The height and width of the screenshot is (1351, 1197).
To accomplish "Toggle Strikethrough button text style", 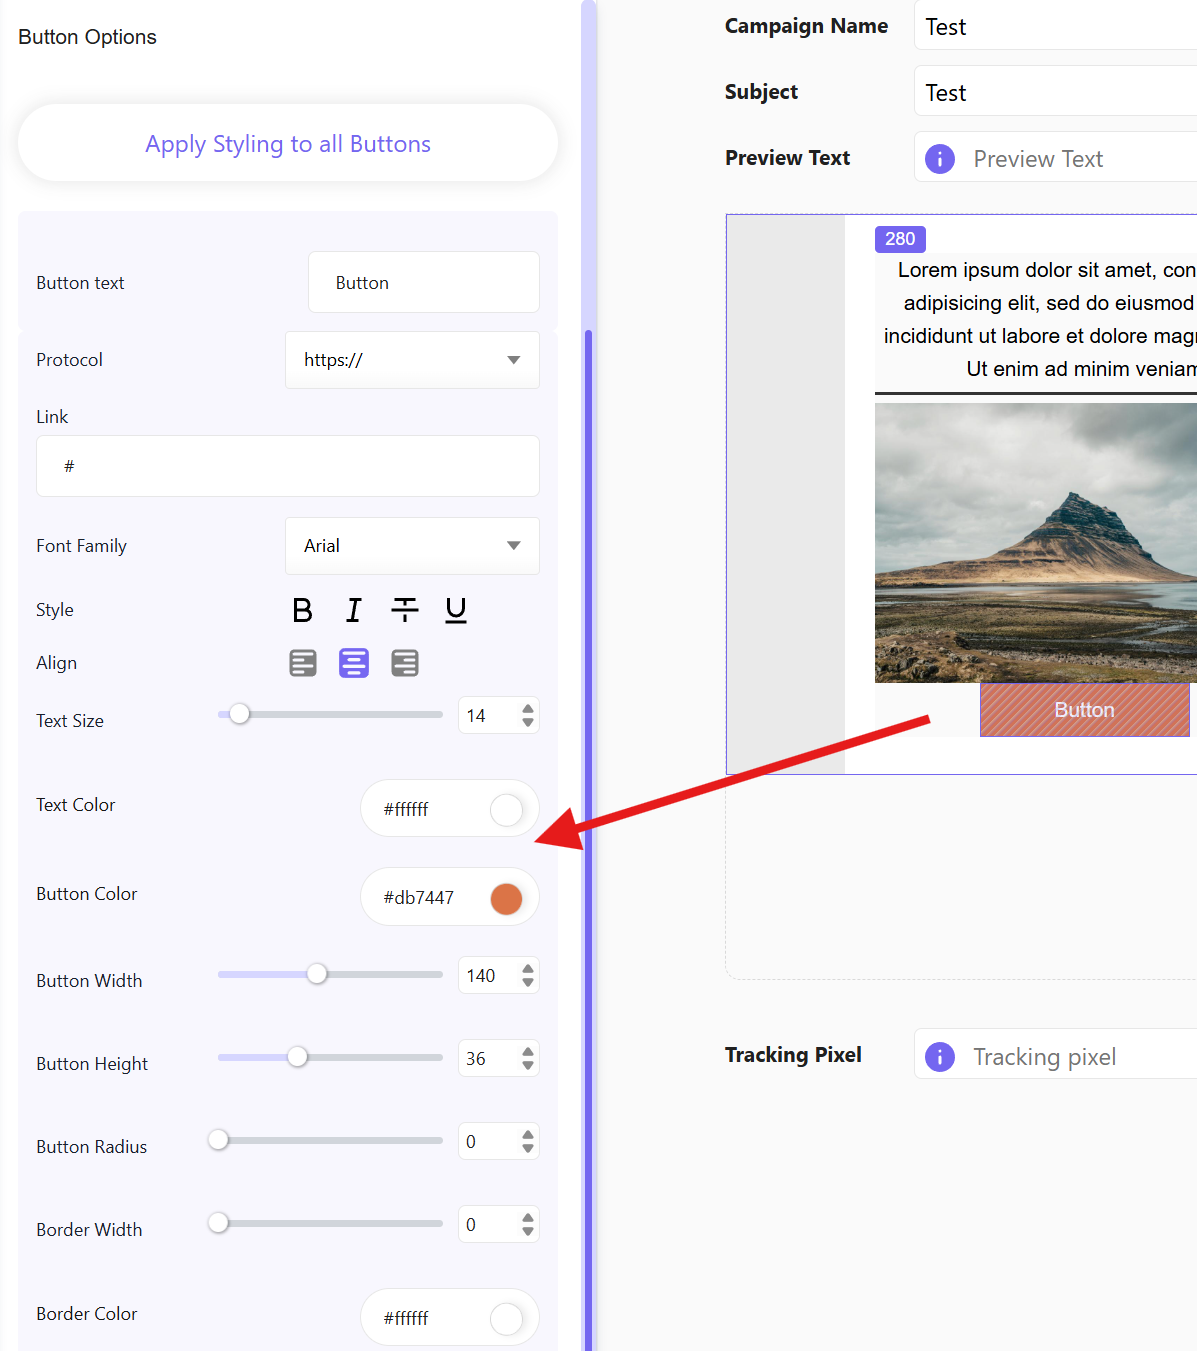I will coord(405,610).
